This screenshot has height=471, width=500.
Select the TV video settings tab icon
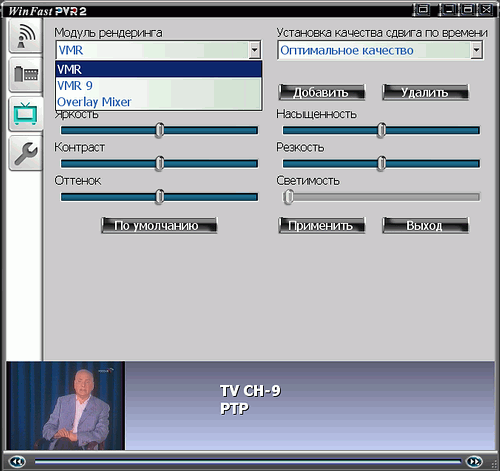tap(26, 114)
